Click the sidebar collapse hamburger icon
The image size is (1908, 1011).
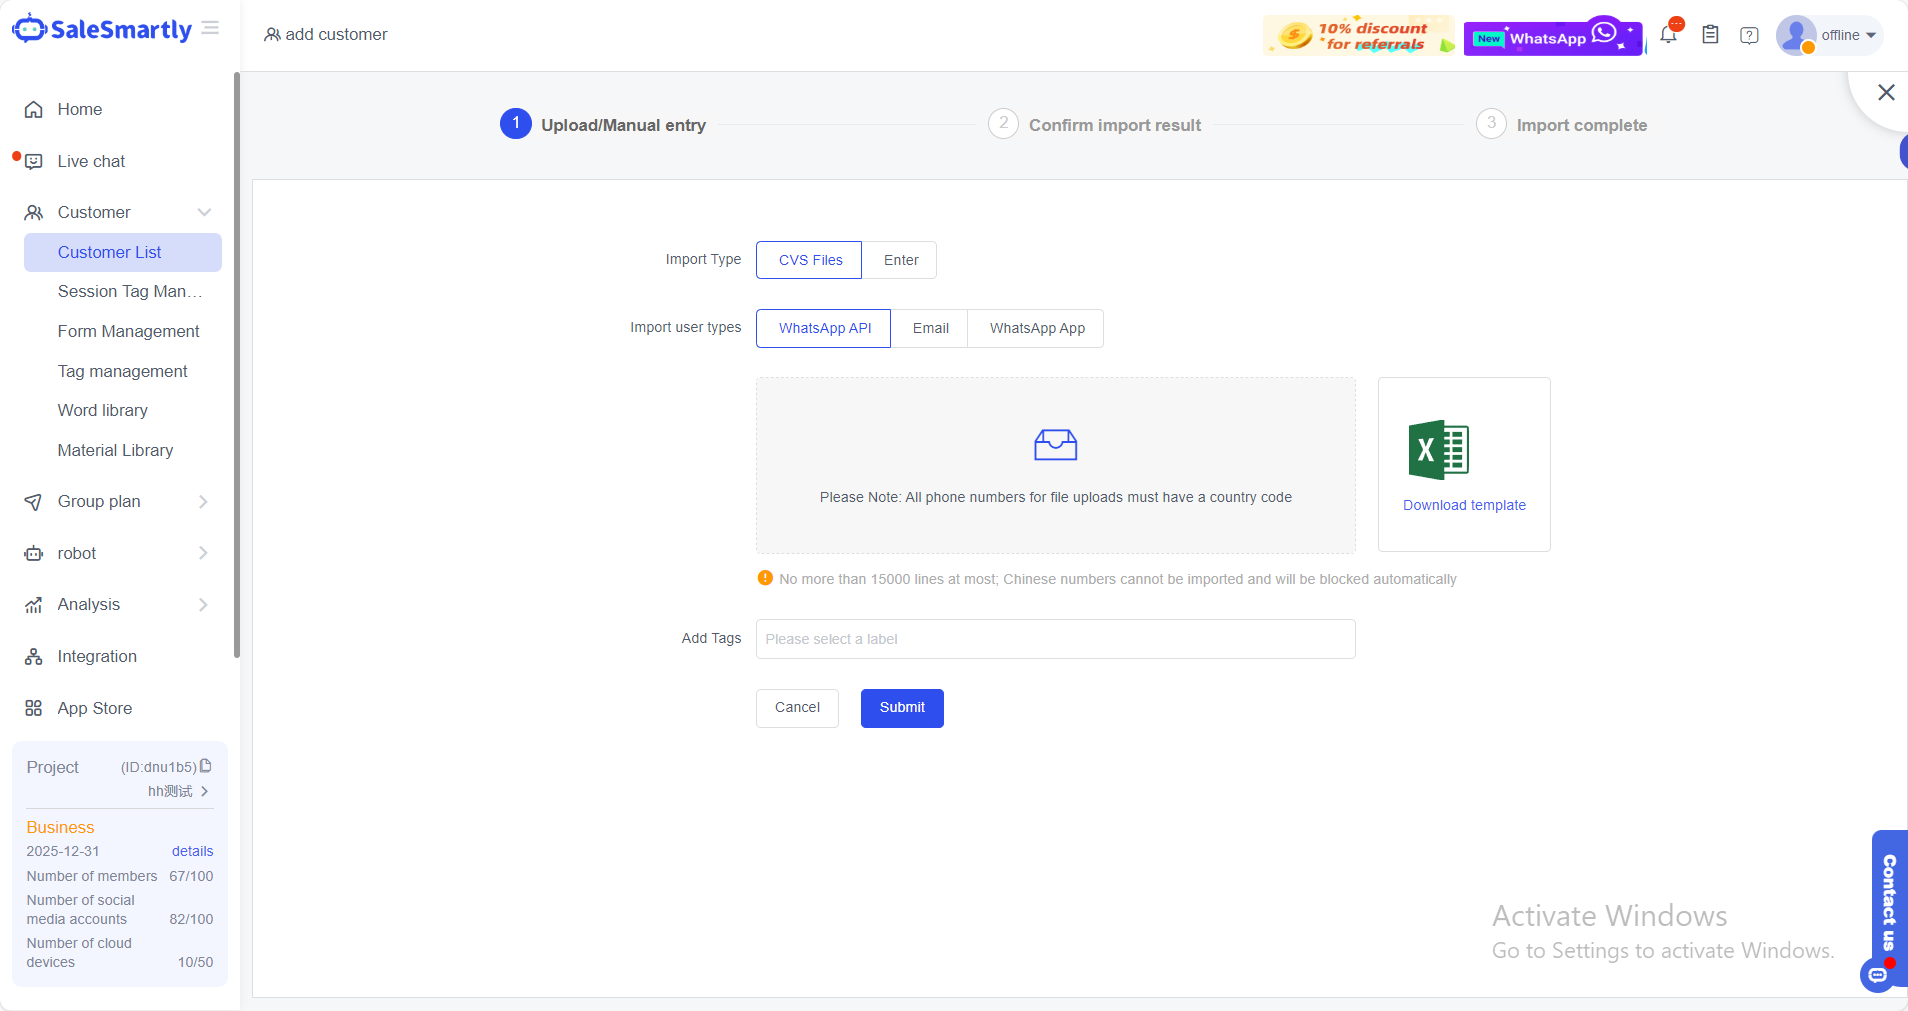pyautogui.click(x=210, y=28)
